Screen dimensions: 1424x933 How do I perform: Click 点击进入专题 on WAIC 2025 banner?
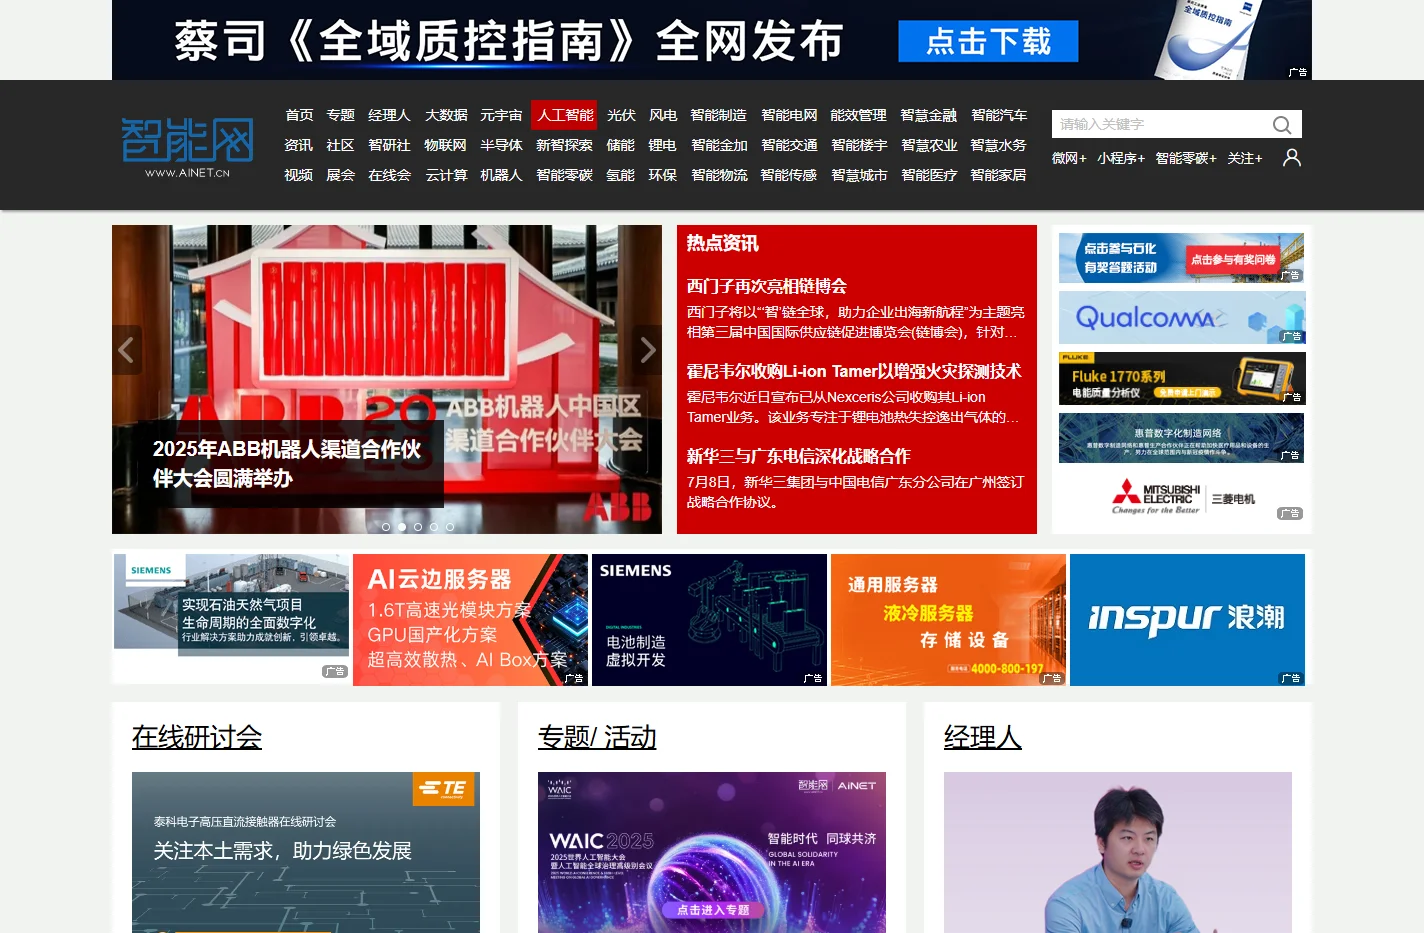713,910
